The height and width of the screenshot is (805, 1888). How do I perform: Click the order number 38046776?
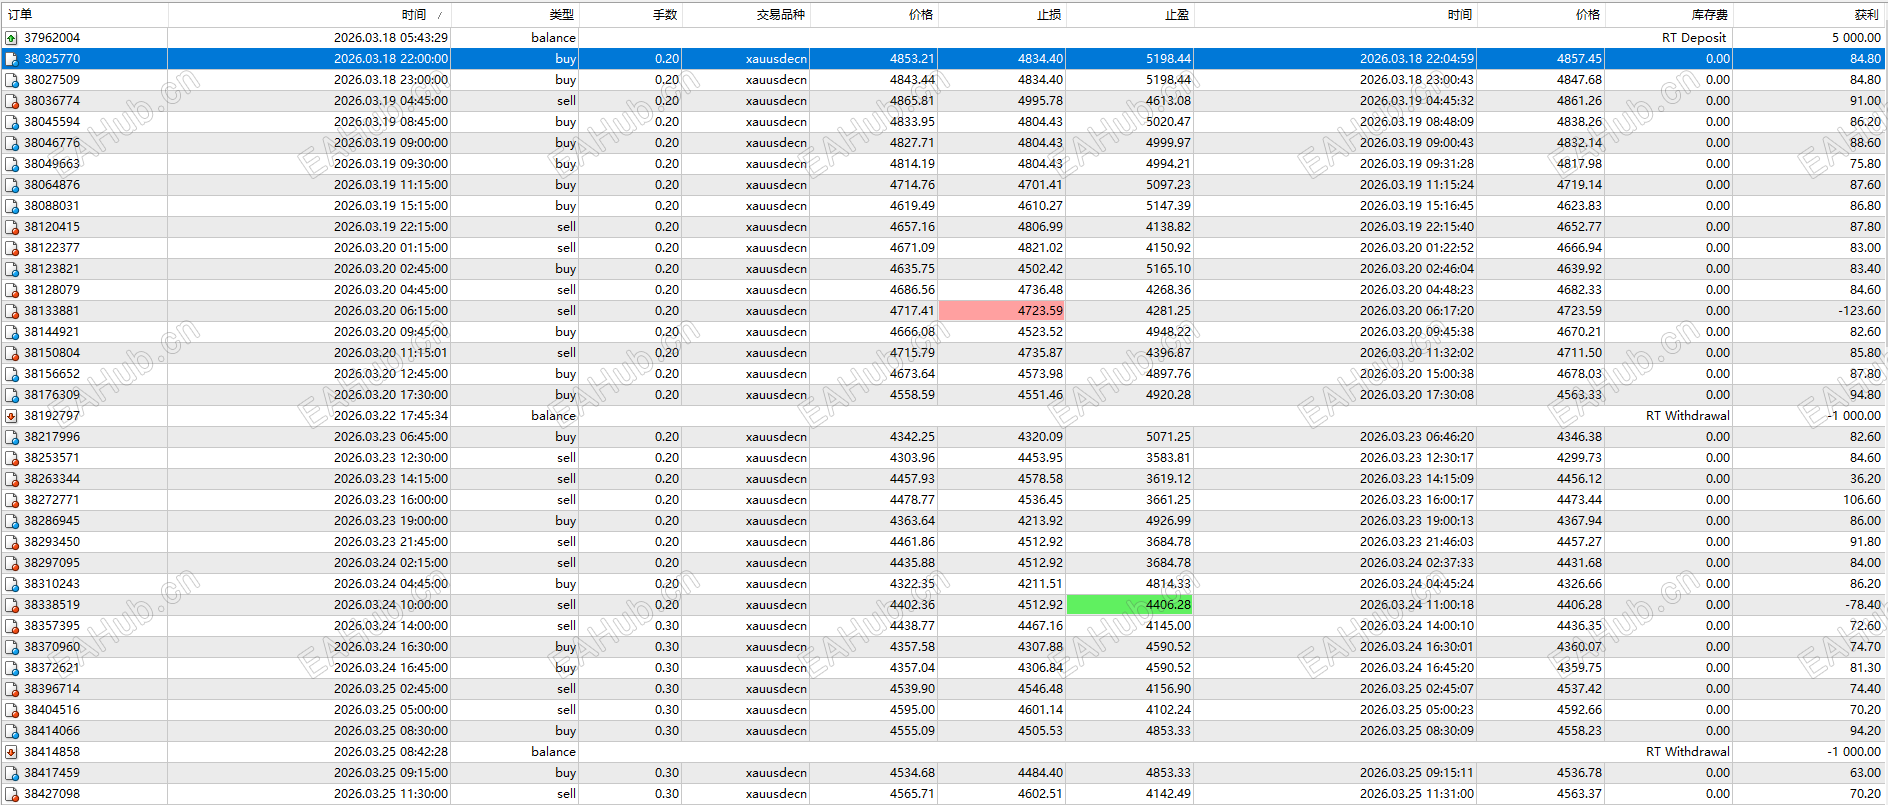pos(52,143)
